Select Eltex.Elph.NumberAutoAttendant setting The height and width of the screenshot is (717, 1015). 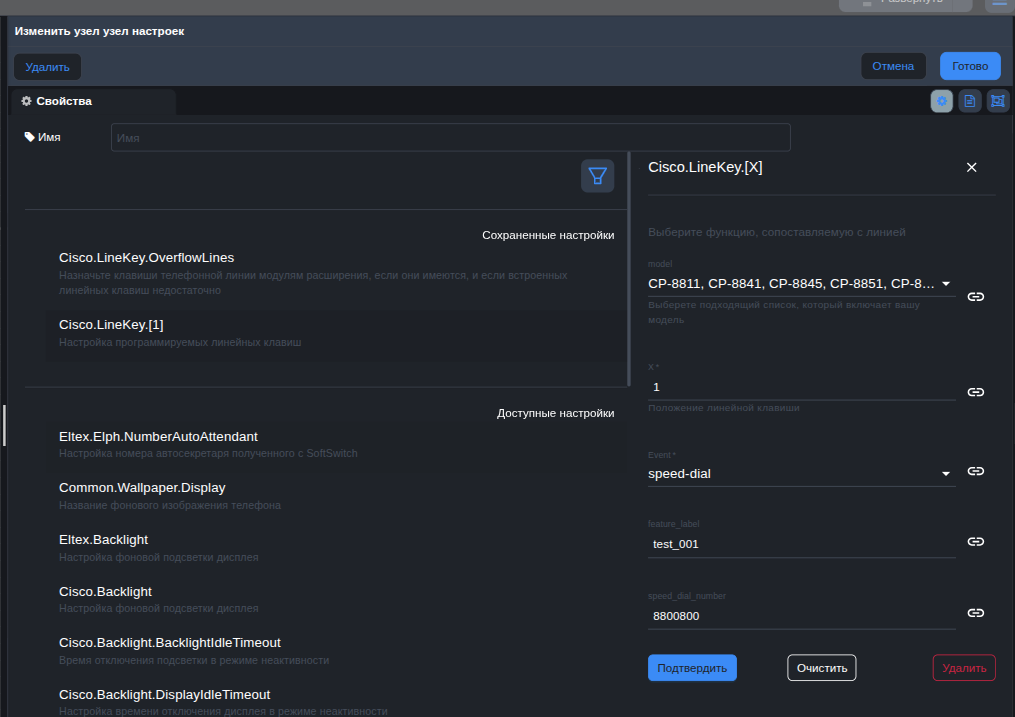coord(335,445)
